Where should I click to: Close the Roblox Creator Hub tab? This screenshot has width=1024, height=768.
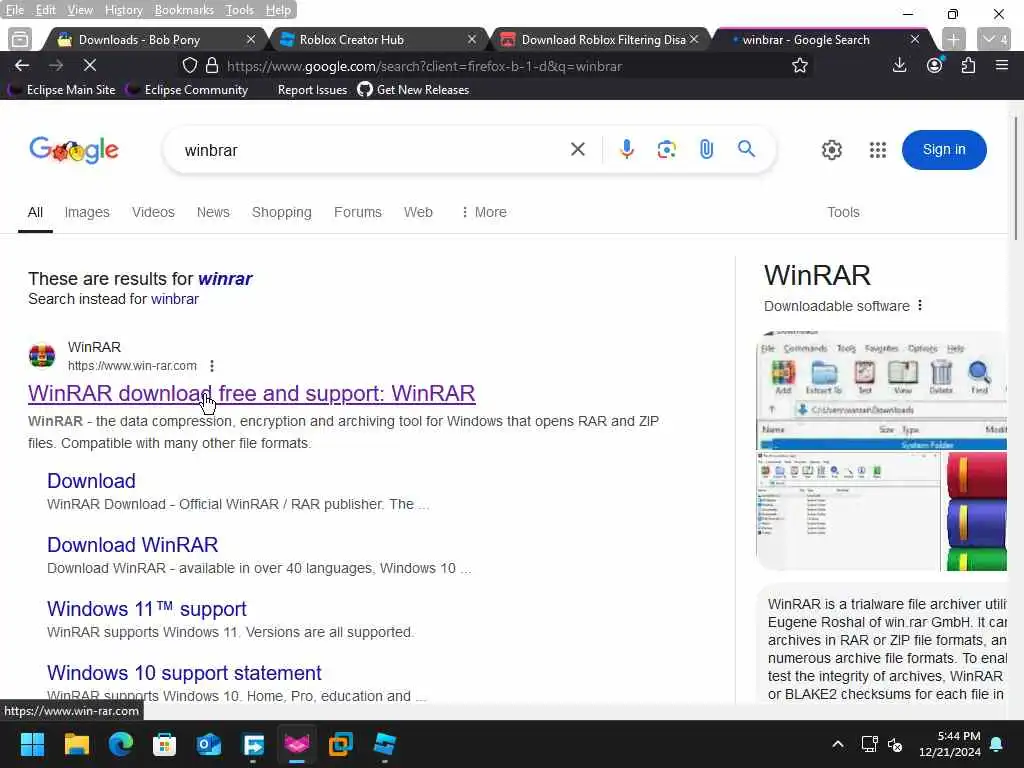(x=472, y=40)
